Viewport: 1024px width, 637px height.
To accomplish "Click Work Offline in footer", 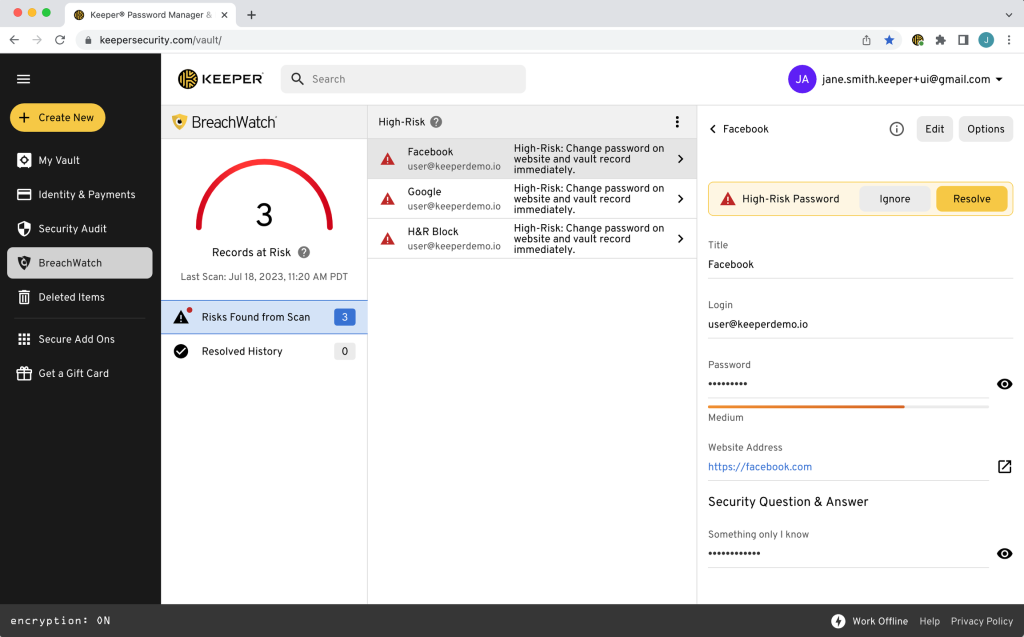I will (879, 621).
